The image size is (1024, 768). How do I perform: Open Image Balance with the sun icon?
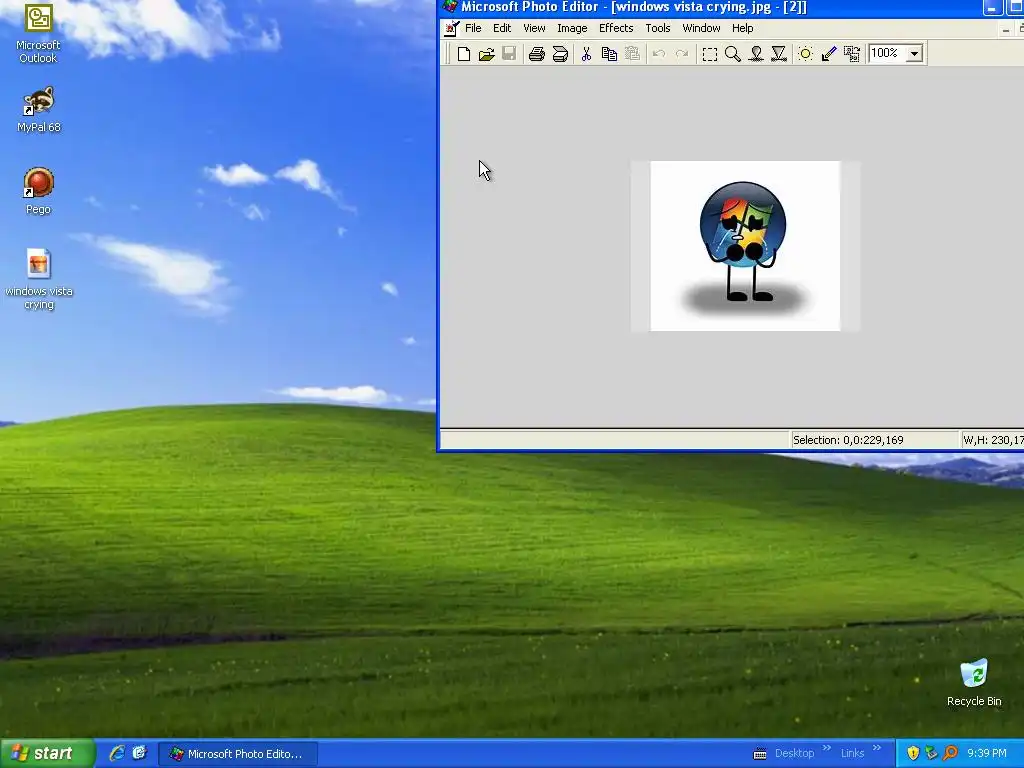806,54
